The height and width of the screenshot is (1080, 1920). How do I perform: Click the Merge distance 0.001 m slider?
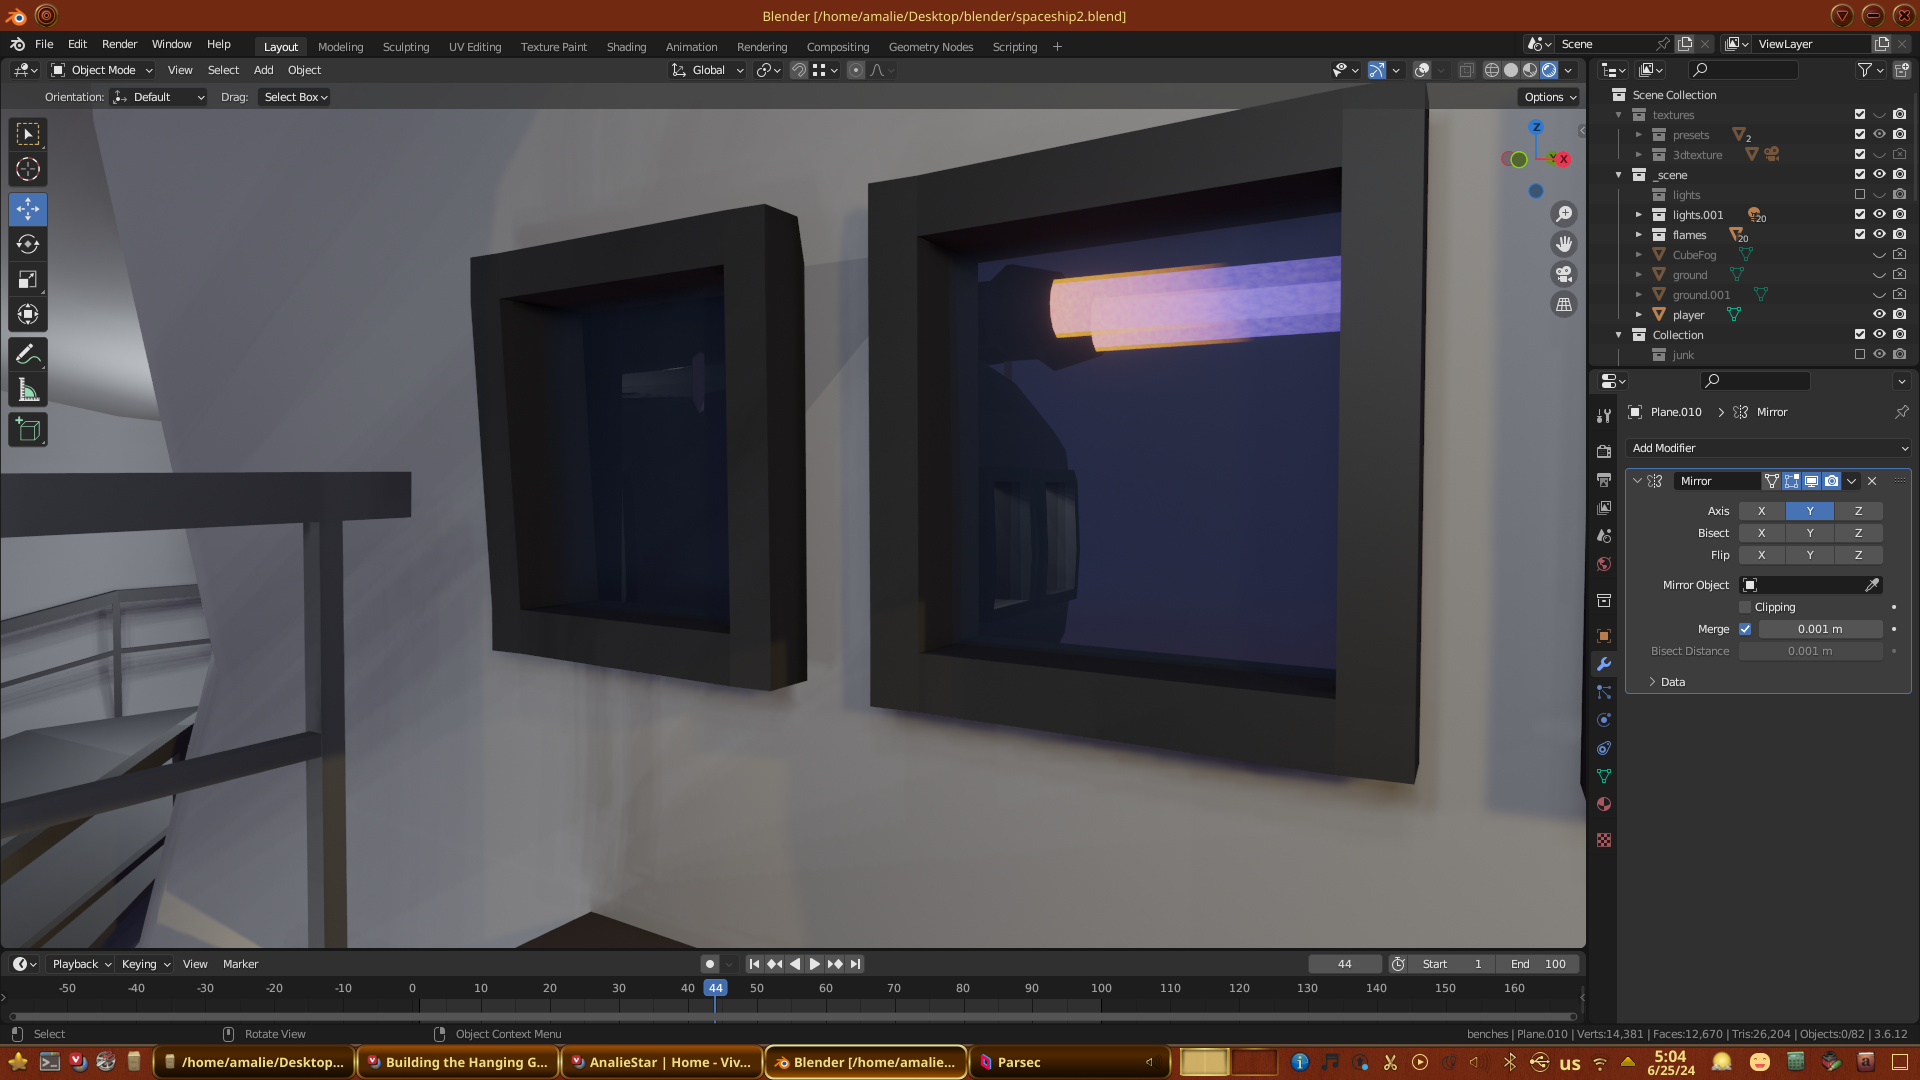1819,629
